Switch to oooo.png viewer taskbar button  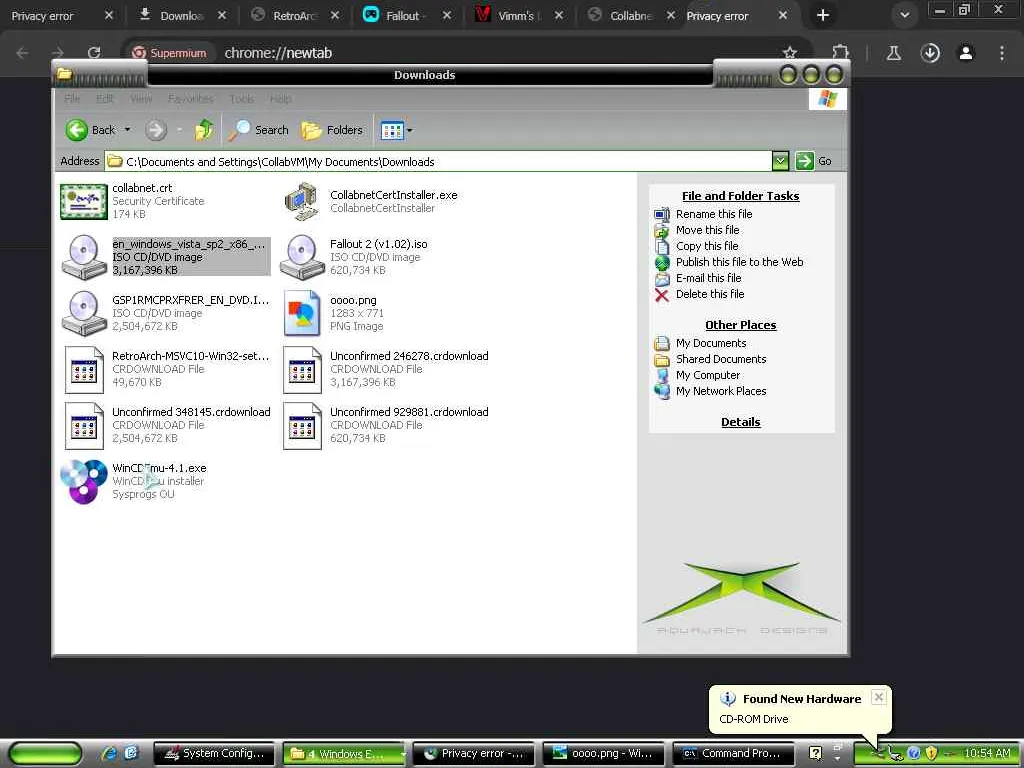pos(603,753)
